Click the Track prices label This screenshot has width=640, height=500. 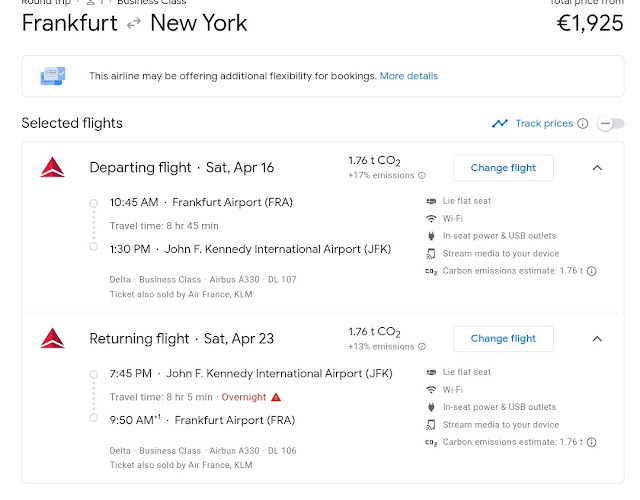tap(544, 124)
